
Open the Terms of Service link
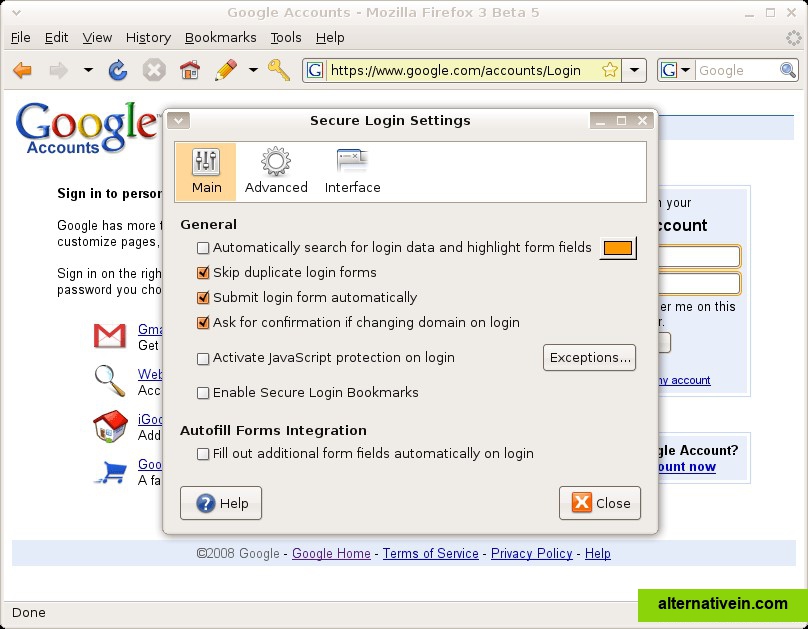tap(430, 553)
